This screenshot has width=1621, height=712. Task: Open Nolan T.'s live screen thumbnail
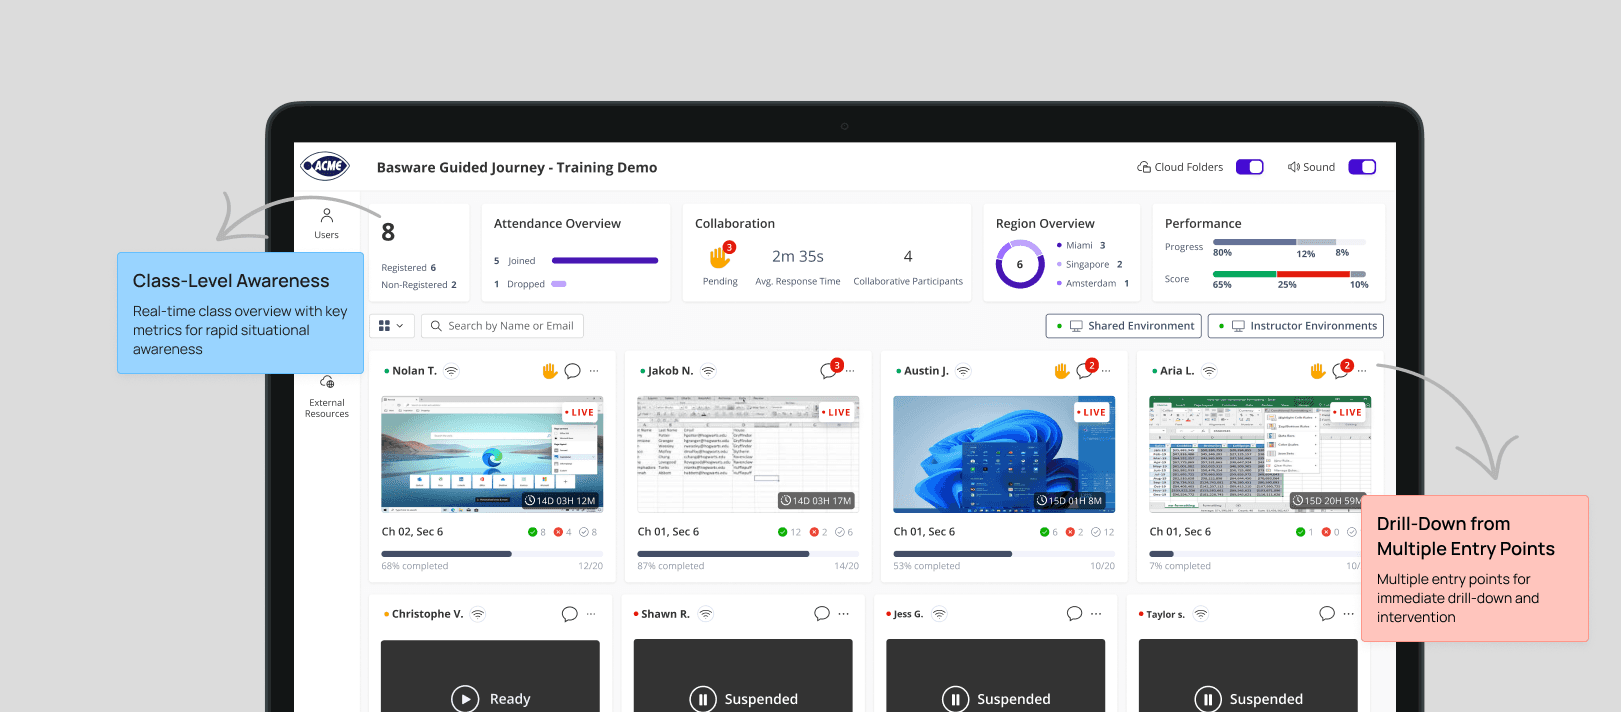click(x=492, y=454)
